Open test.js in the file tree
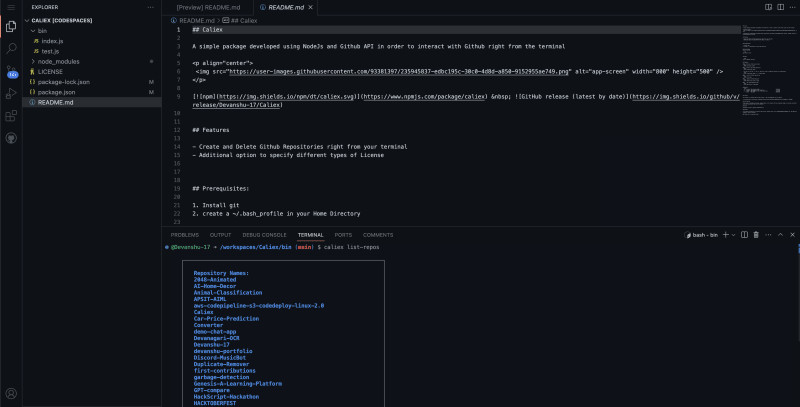This screenshot has height=407, width=800. (92, 51)
